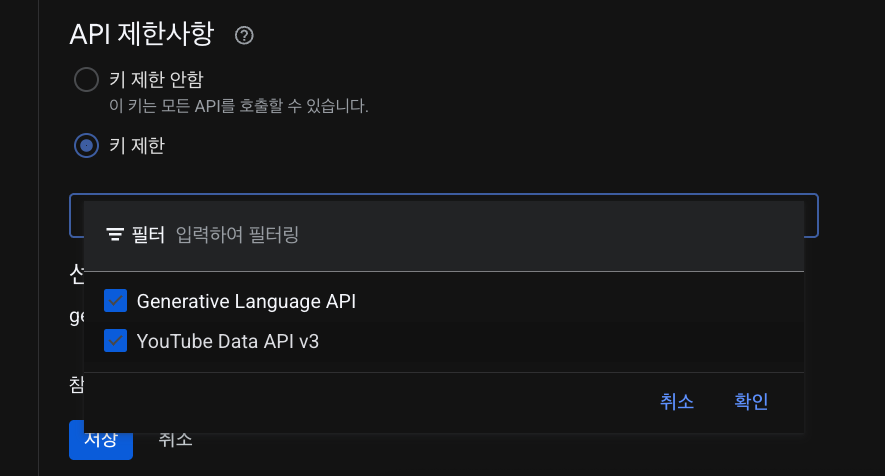The height and width of the screenshot is (476, 885).
Task: Click the API 제한사항 section heading
Action: 141,35
